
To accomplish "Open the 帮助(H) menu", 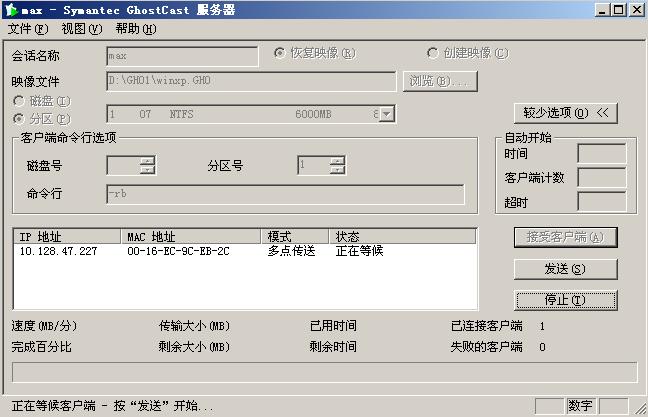I will tap(136, 29).
